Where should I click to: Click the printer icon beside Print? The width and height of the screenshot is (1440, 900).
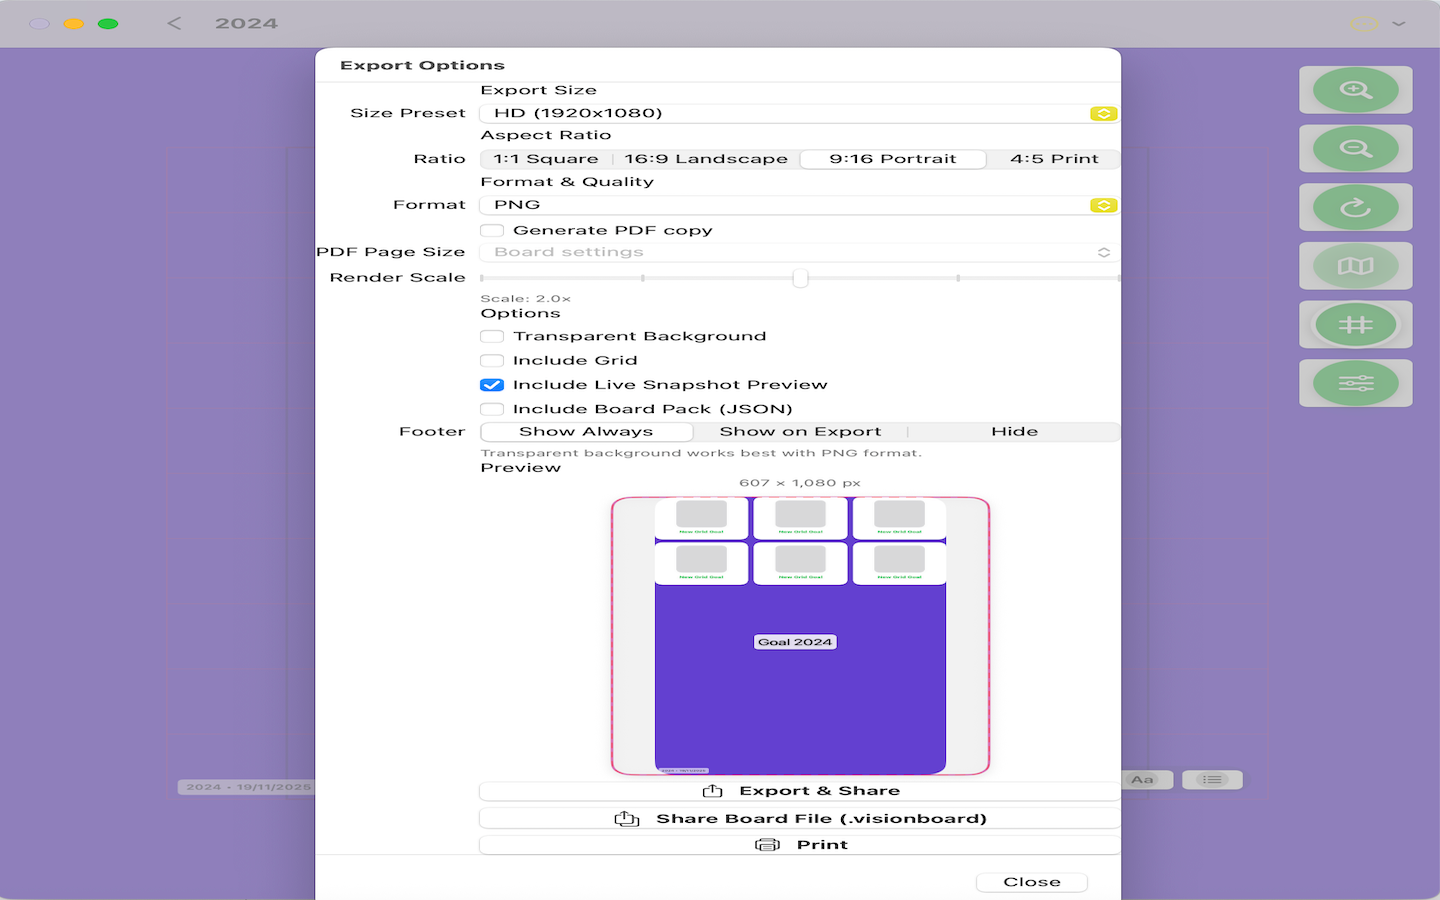pos(767,845)
